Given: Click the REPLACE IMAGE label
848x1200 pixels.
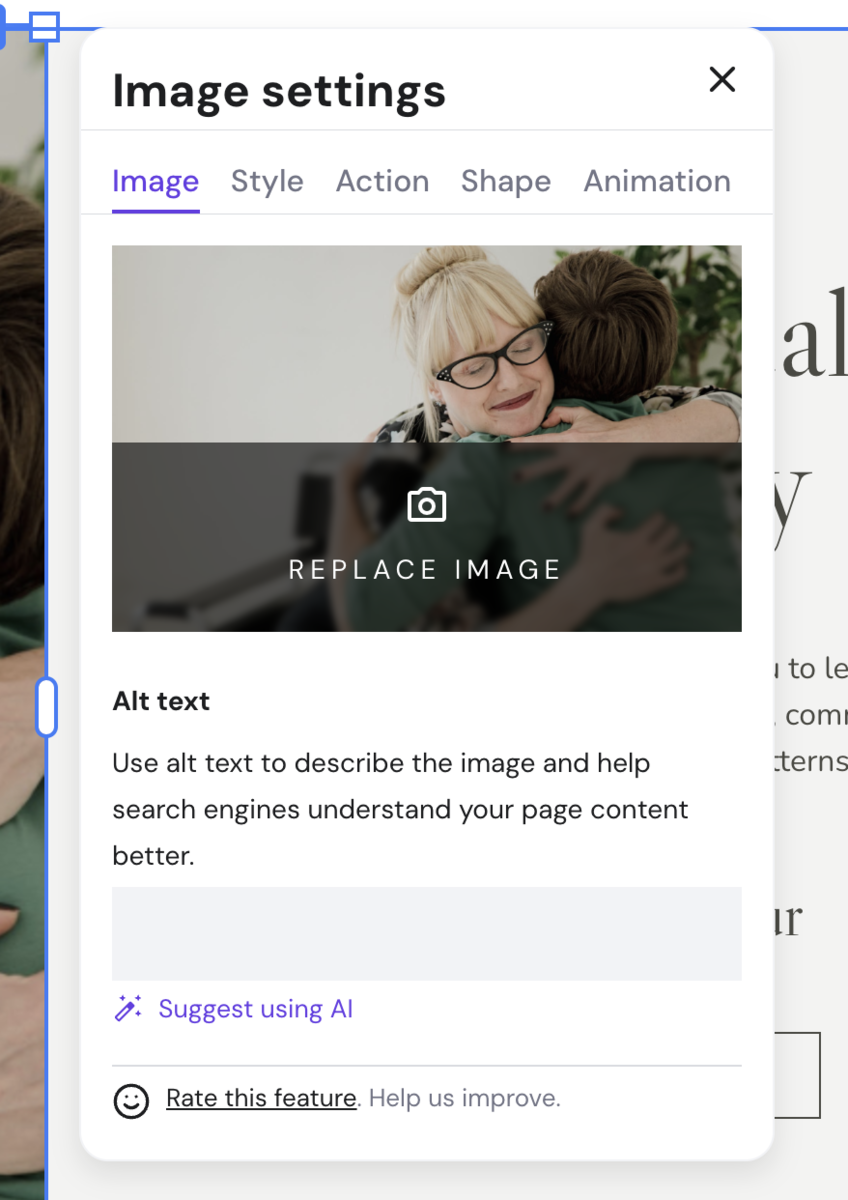Looking at the screenshot, I should click(x=426, y=570).
